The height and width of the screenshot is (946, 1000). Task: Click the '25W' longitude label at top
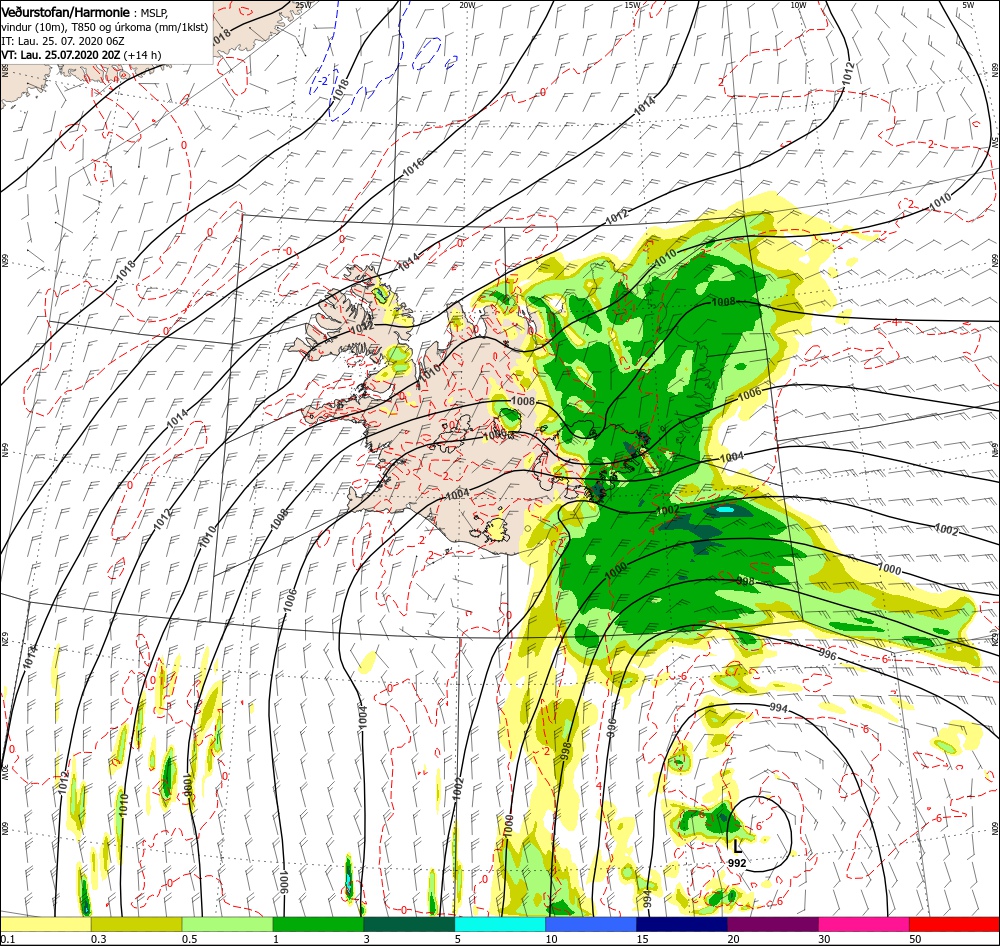point(303,5)
